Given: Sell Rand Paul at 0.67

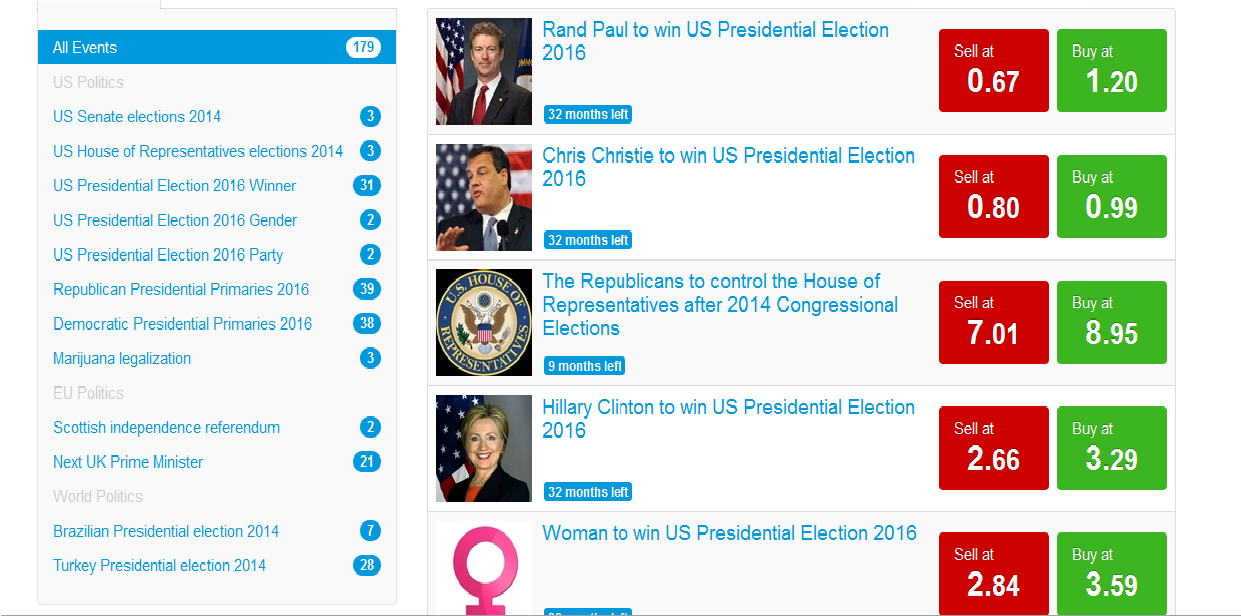Looking at the screenshot, I should pyautogui.click(x=993, y=71).
